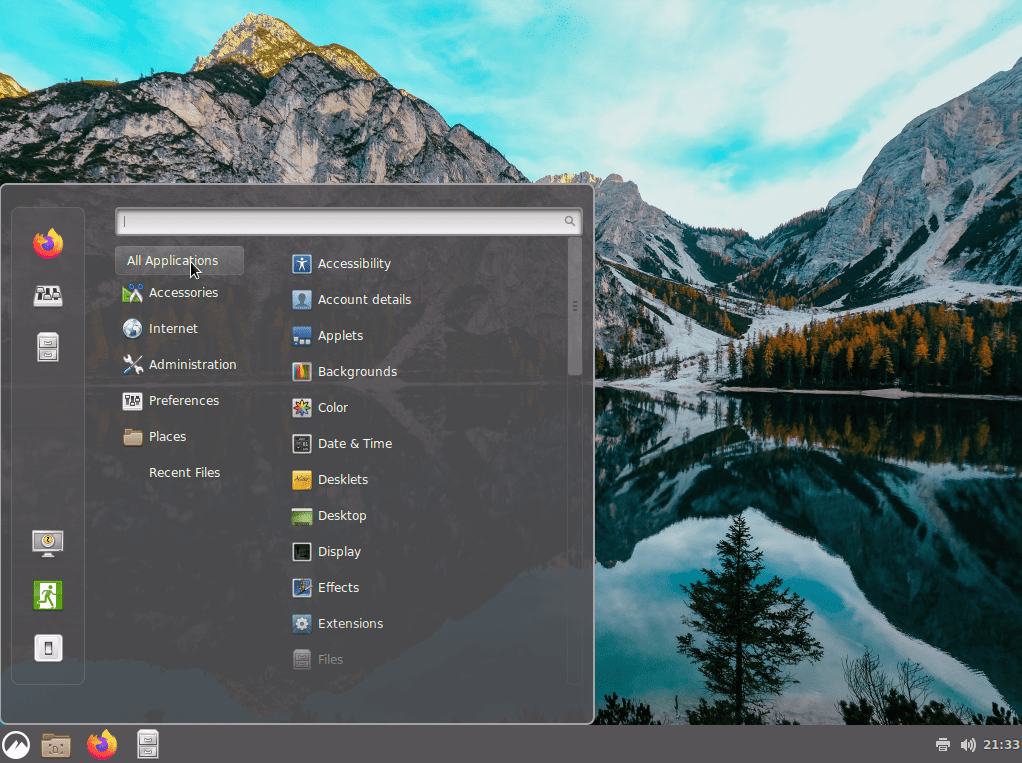Open the file manager from the menu sidebar
1022x763 pixels.
pyautogui.click(x=47, y=347)
